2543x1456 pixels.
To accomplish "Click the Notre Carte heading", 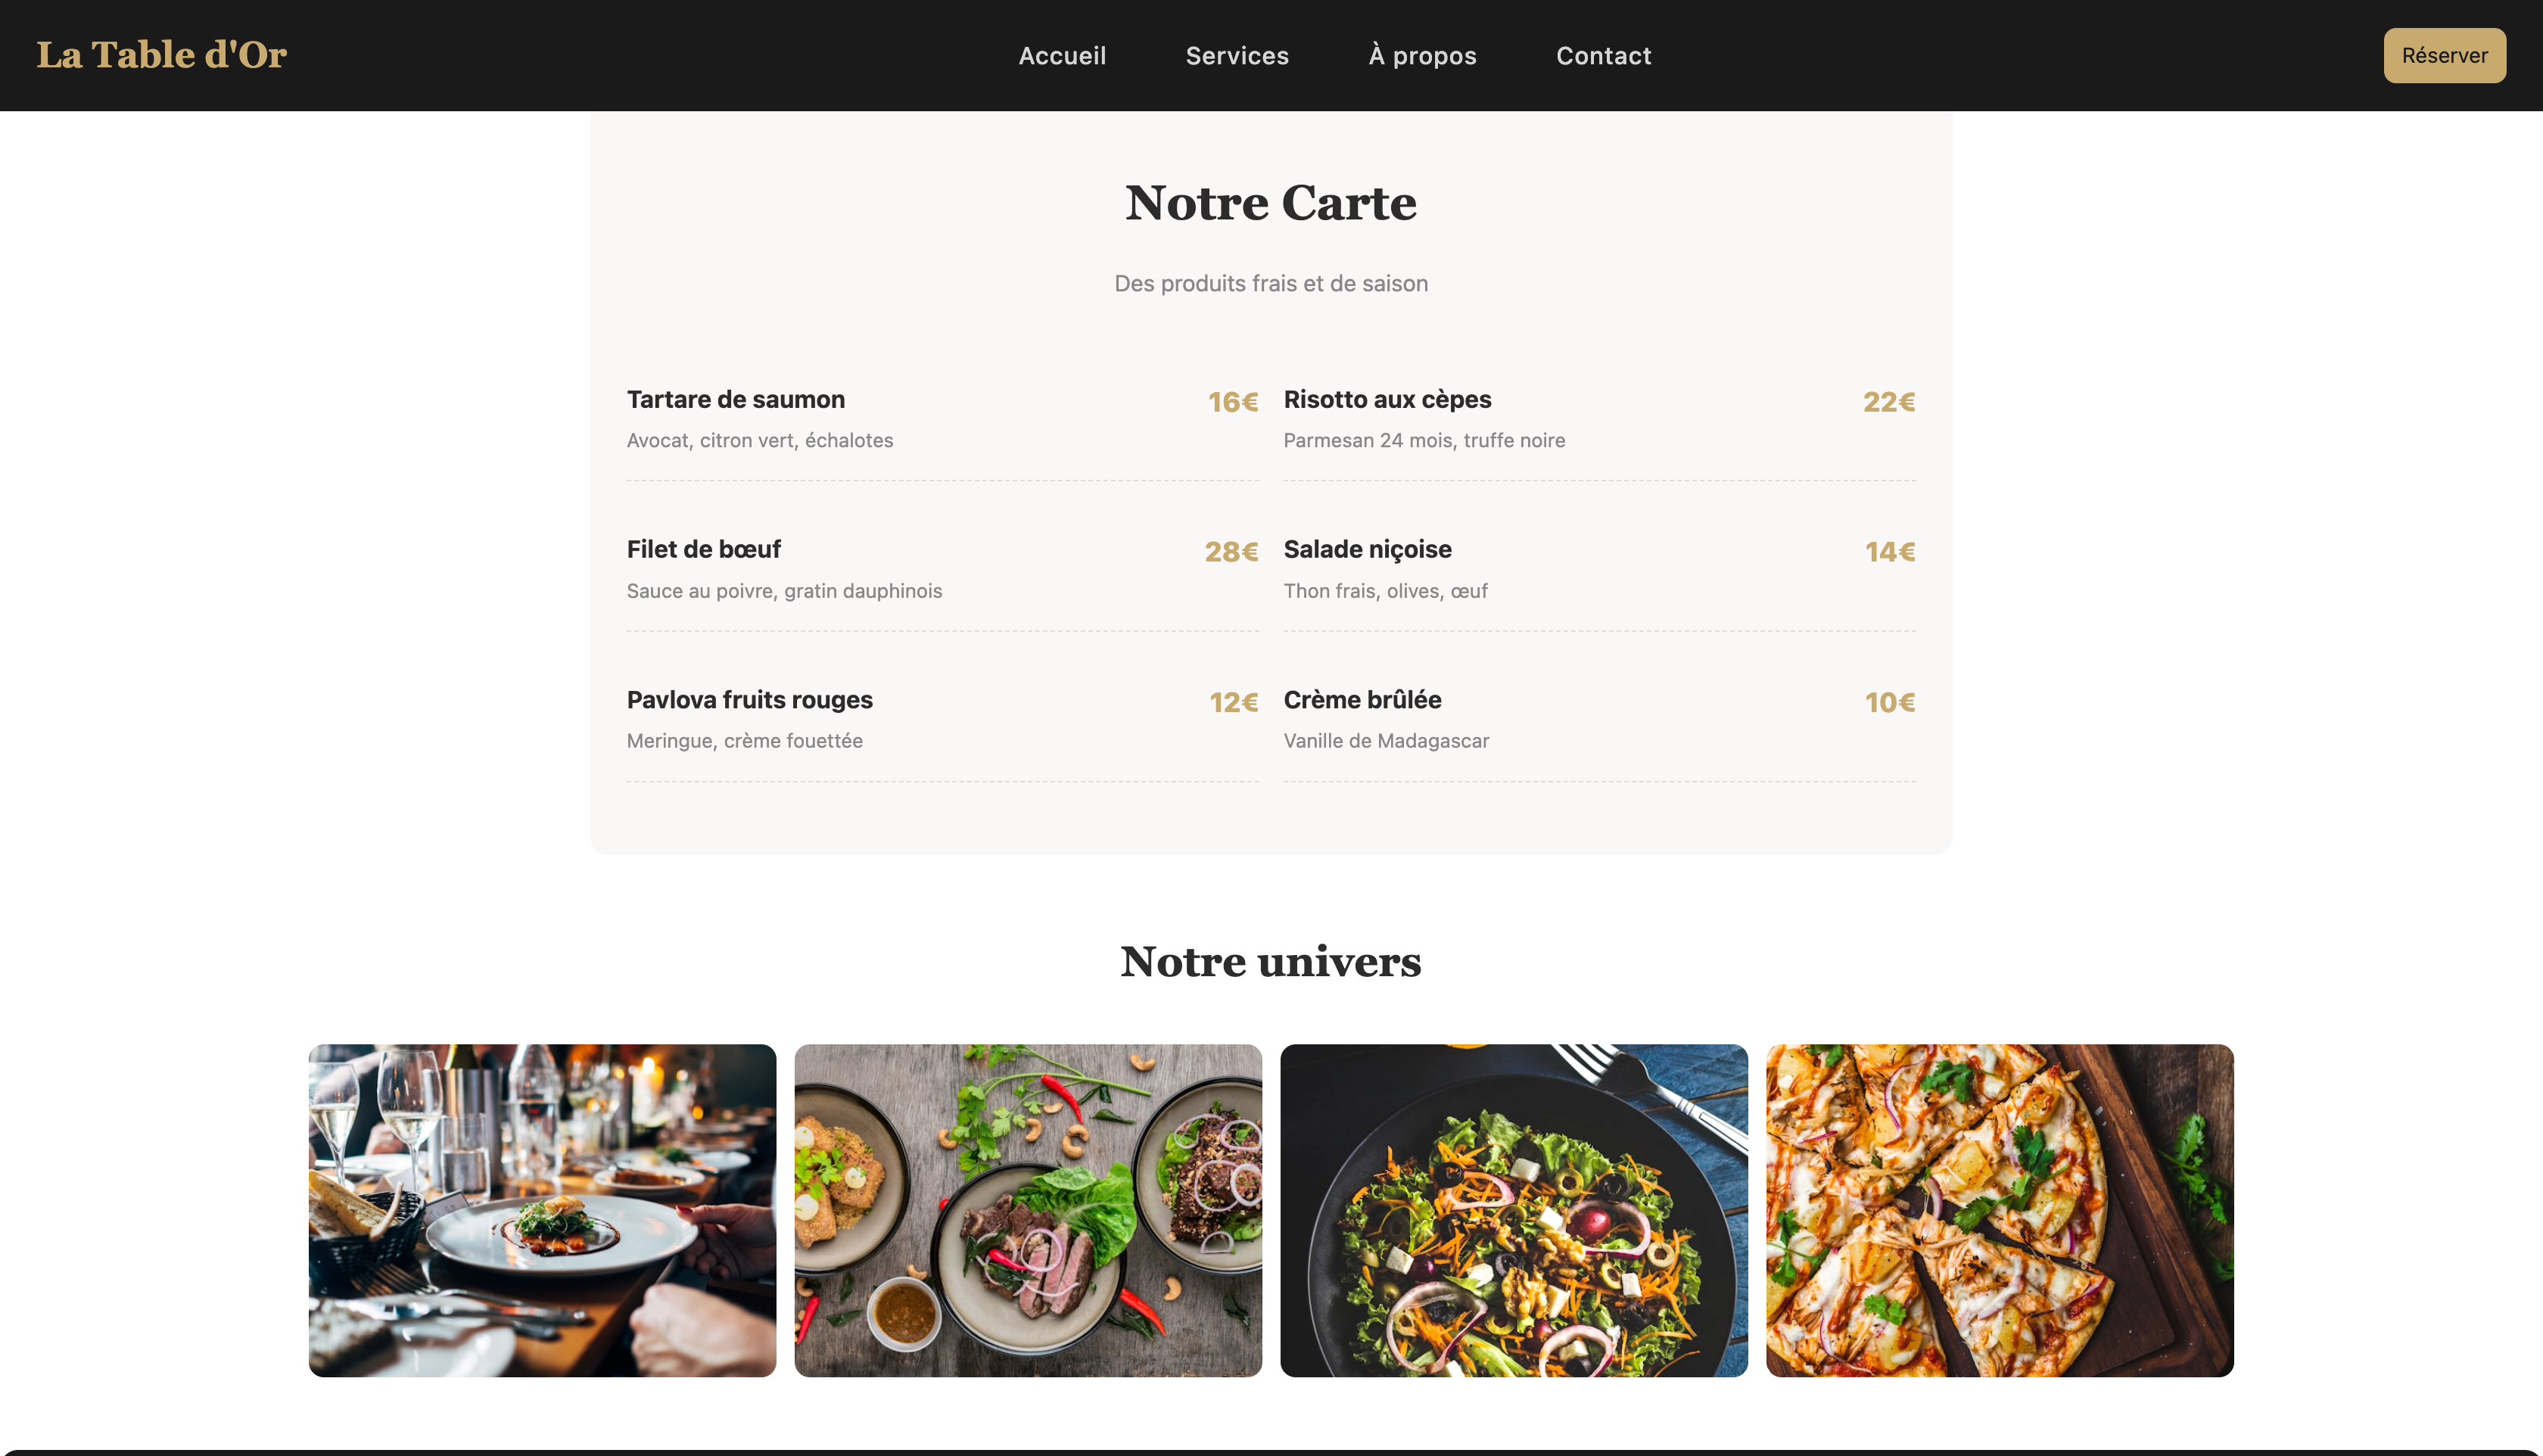I will coord(1271,203).
